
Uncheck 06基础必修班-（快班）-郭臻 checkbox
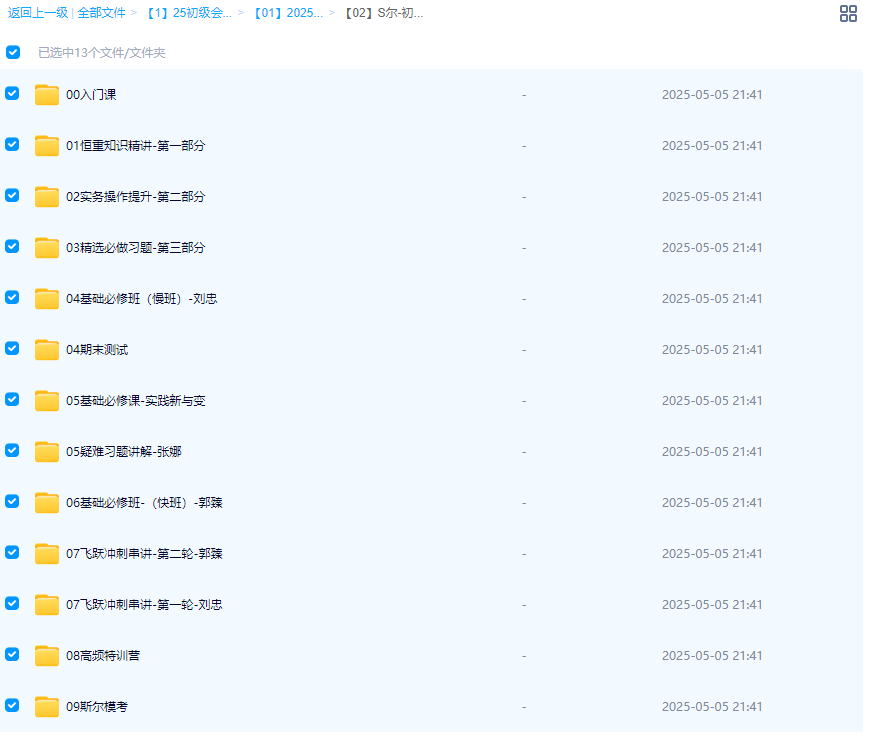tap(12, 503)
